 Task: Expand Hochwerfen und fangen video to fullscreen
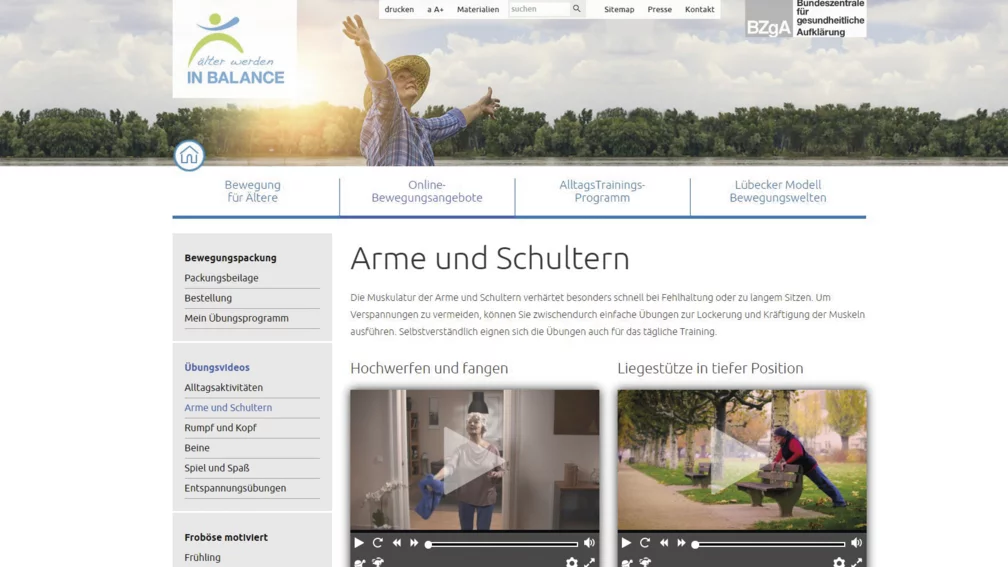589,562
